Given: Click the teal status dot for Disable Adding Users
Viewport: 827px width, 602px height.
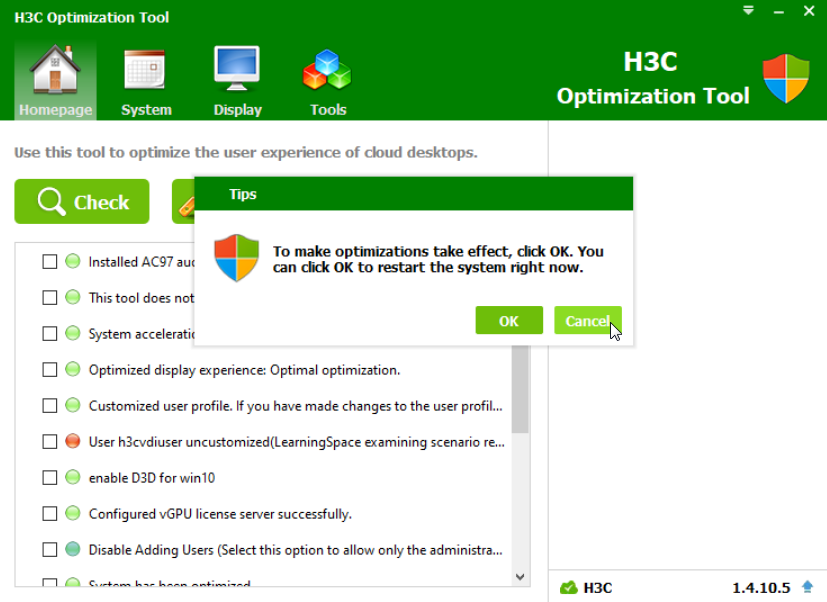Looking at the screenshot, I should (73, 549).
